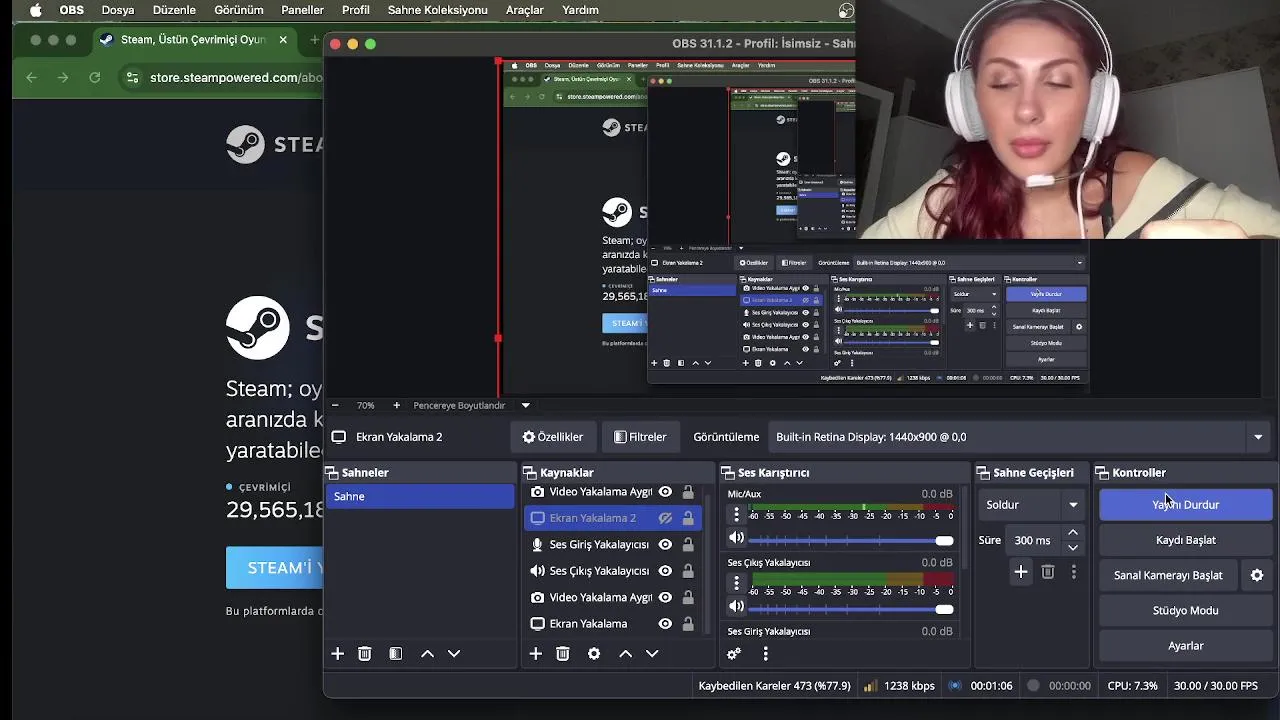Zoom out the OBS preview
This screenshot has height=720, width=1280.
tap(335, 405)
